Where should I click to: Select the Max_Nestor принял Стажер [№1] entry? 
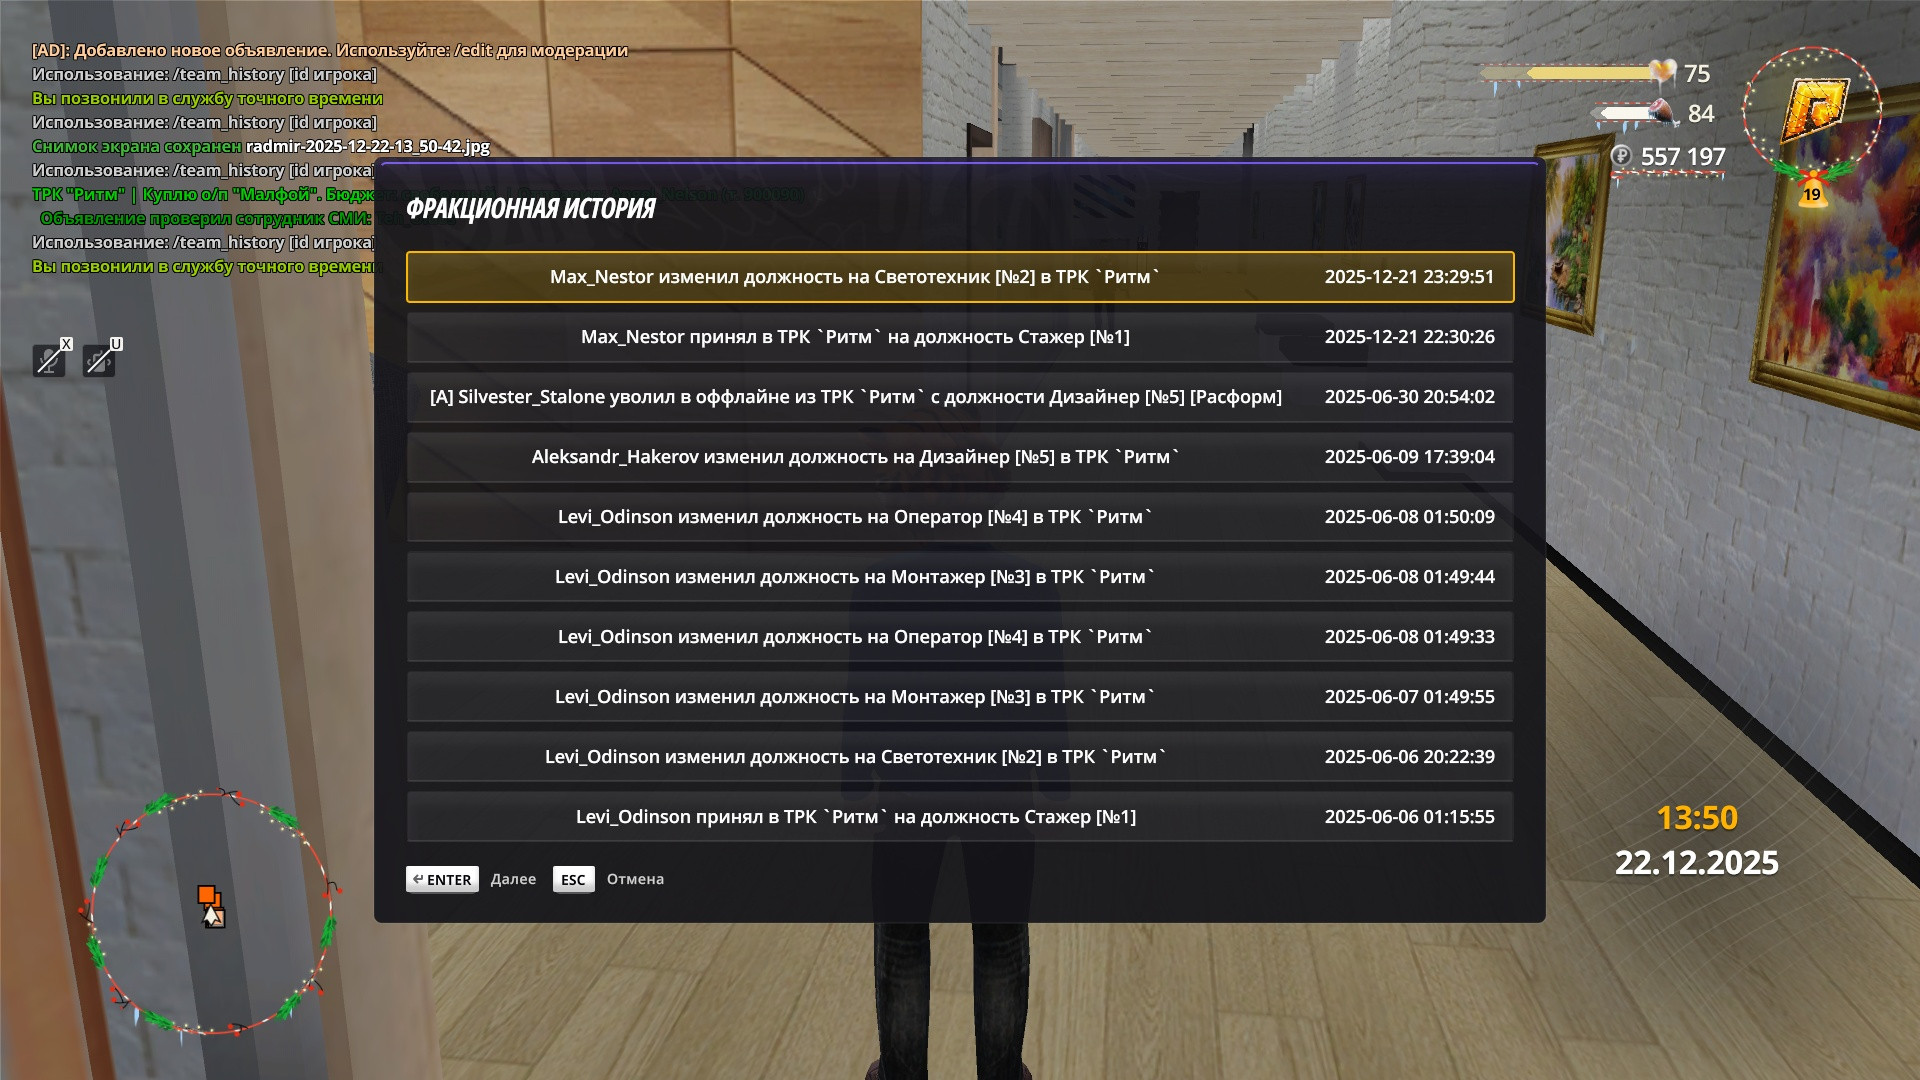959,337
